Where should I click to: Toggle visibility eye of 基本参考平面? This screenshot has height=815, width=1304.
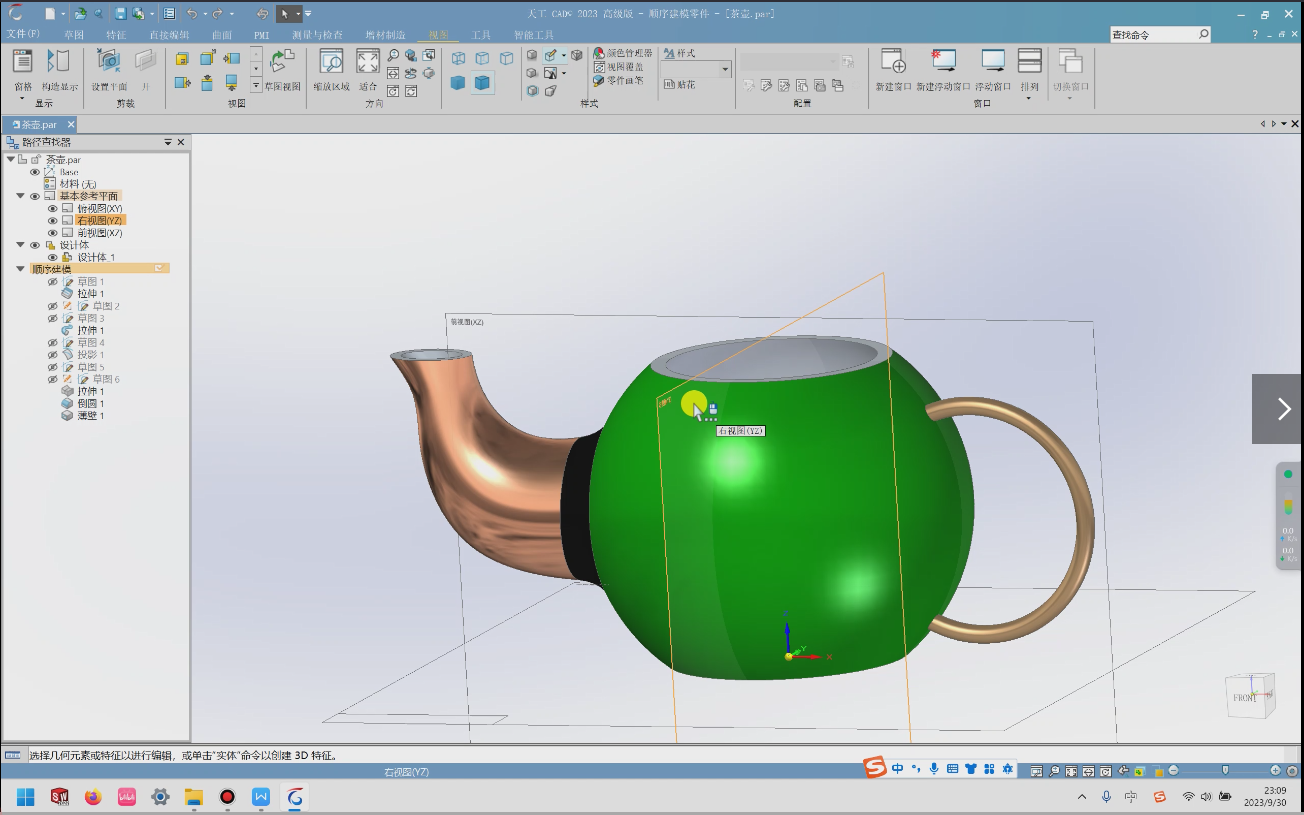(35, 196)
